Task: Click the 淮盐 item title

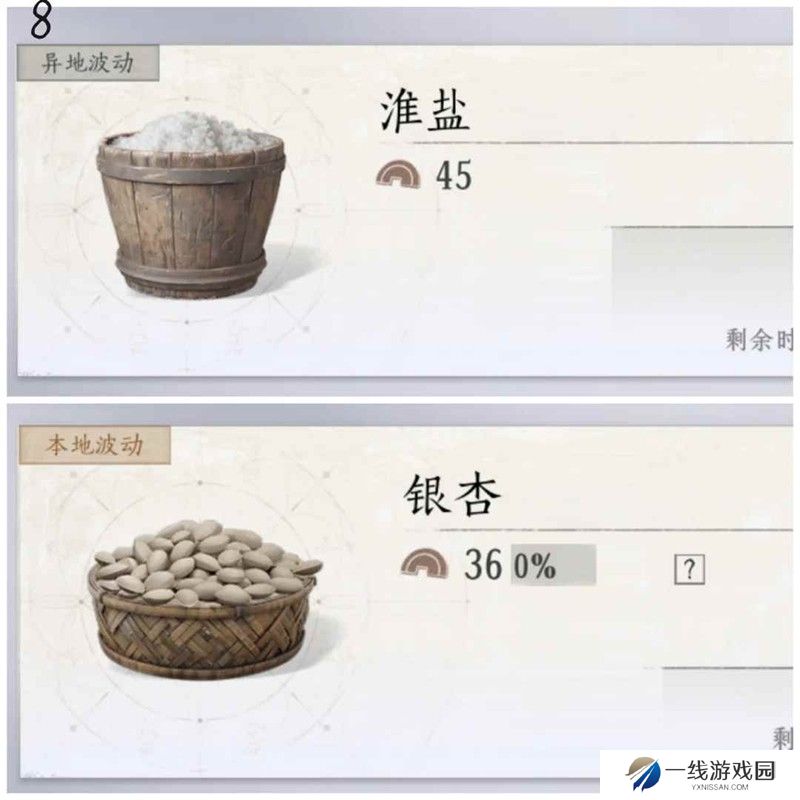Action: point(424,111)
